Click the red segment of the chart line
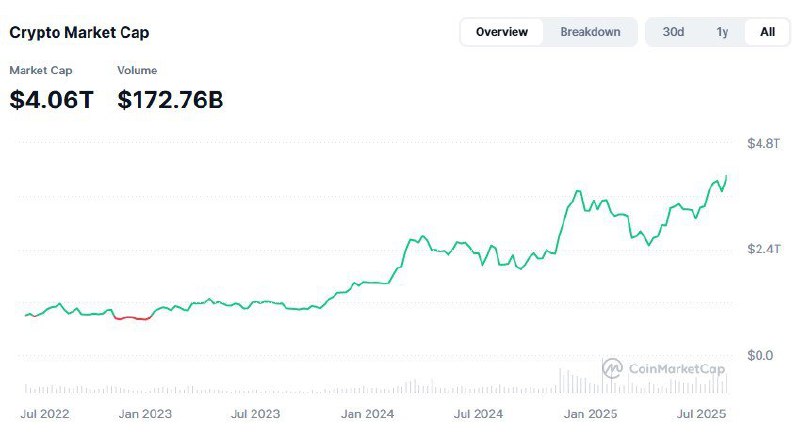The width and height of the screenshot is (800, 438). [x=133, y=318]
